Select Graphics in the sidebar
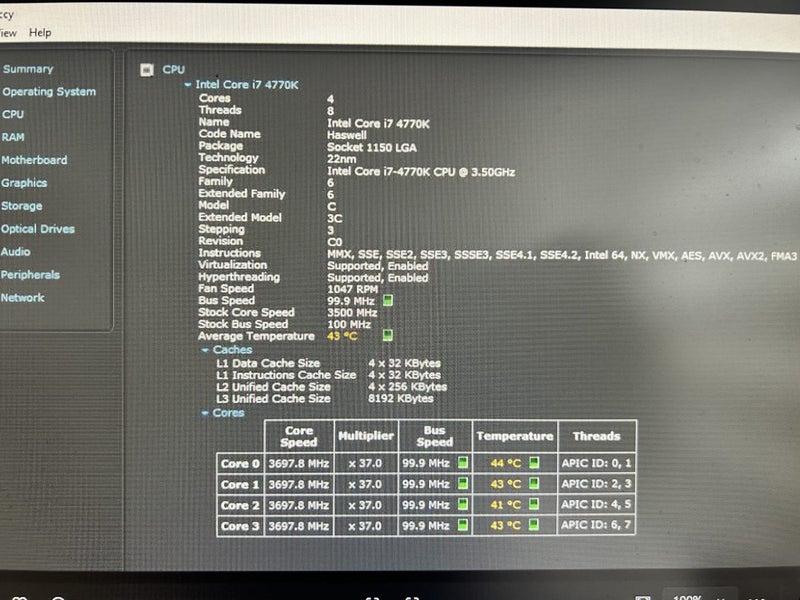Screen dimensions: 800x600 click(x=25, y=183)
